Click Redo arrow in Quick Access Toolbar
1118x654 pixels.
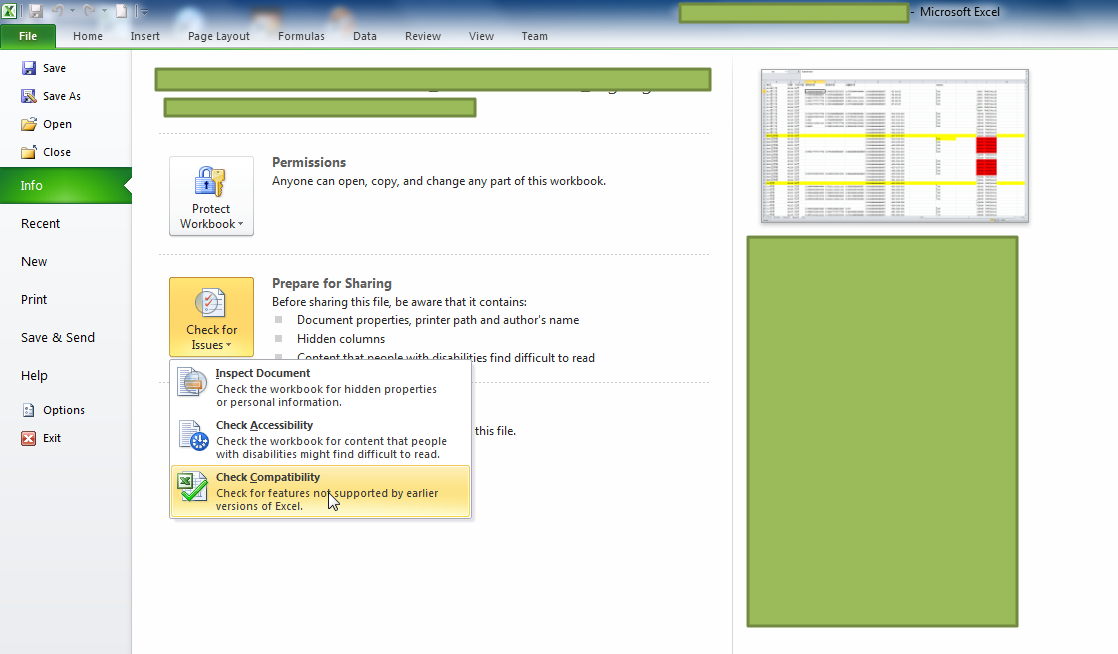point(89,11)
